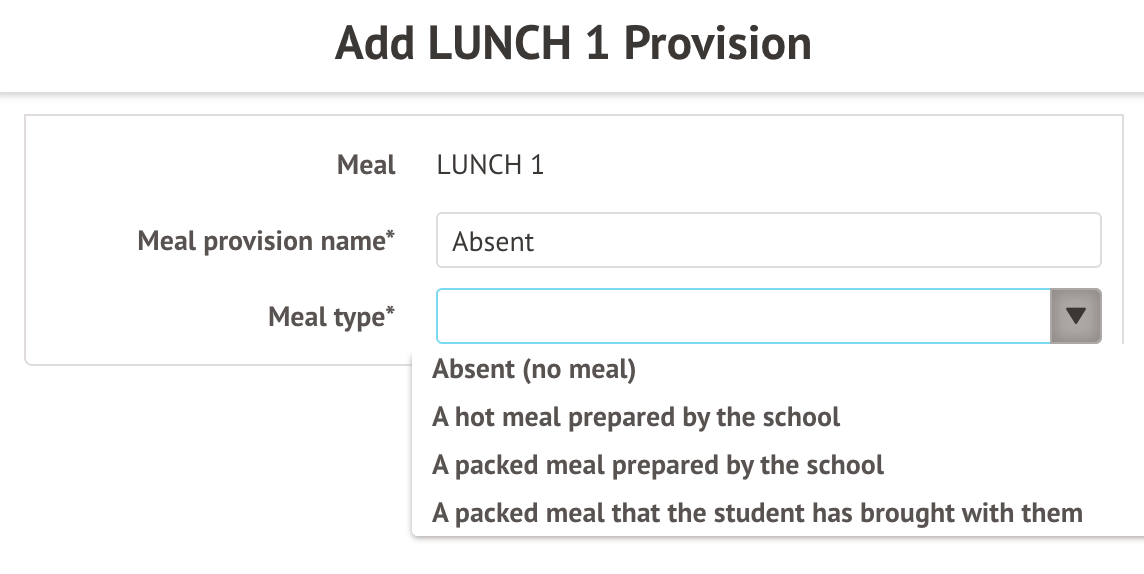This screenshot has height=574, width=1144.
Task: Click the word 'Absent' inside the name field
Action: (493, 242)
